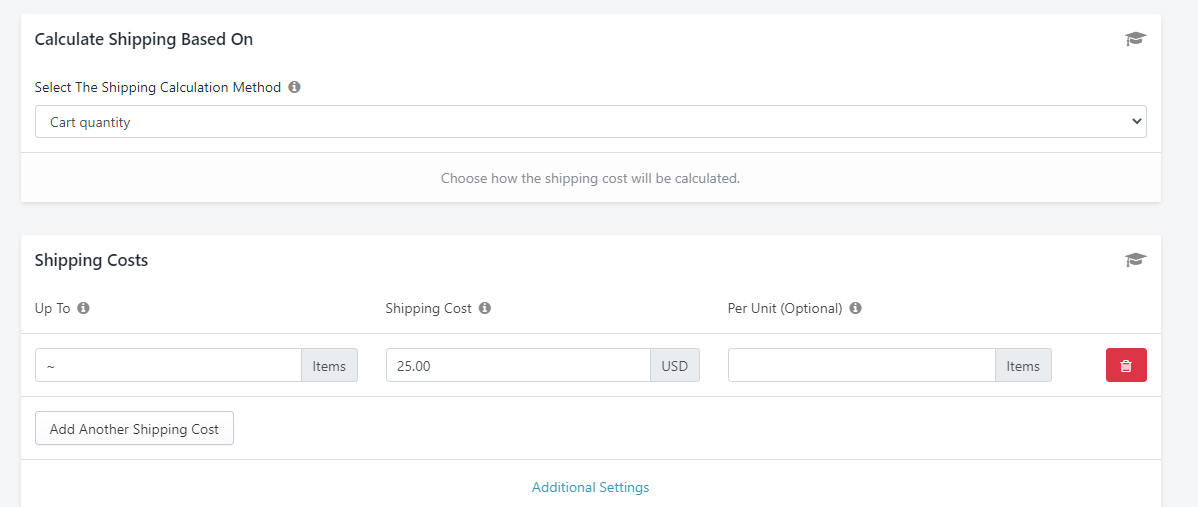
Task: Click the USD currency addon label
Action: (675, 366)
